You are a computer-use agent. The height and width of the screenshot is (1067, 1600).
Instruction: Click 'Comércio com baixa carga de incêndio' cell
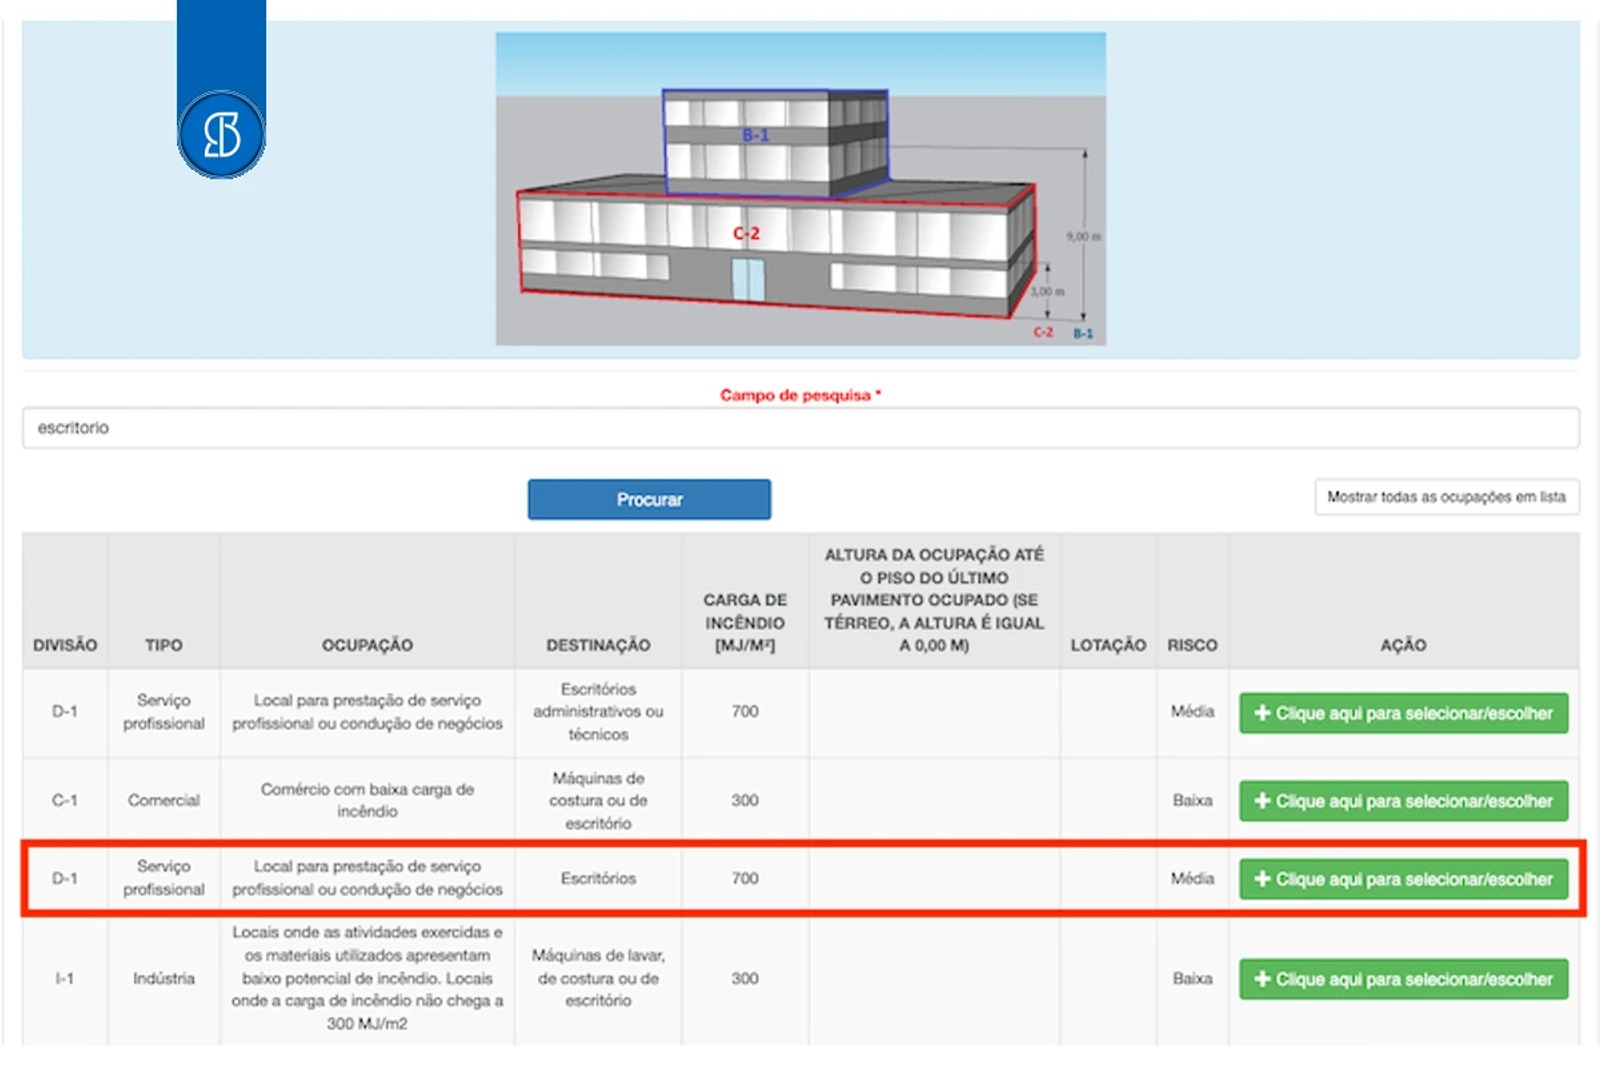pyautogui.click(x=367, y=800)
